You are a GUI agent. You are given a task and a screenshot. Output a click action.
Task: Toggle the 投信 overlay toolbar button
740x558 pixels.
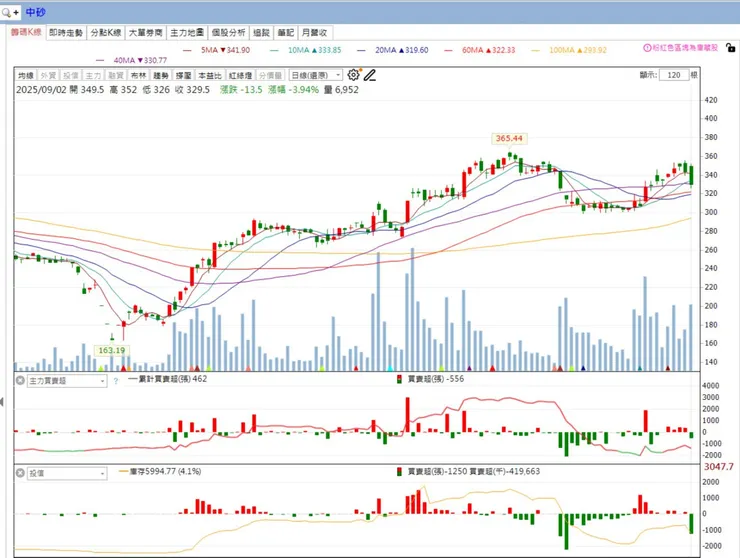tap(71, 76)
